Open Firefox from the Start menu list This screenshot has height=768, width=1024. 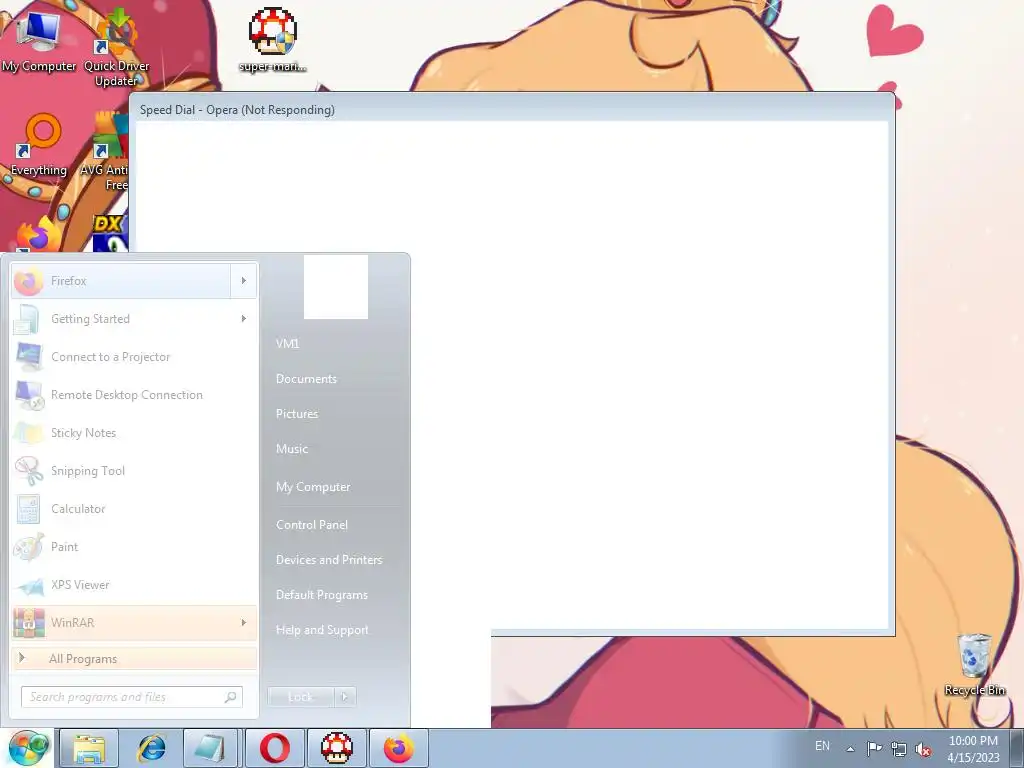121,281
